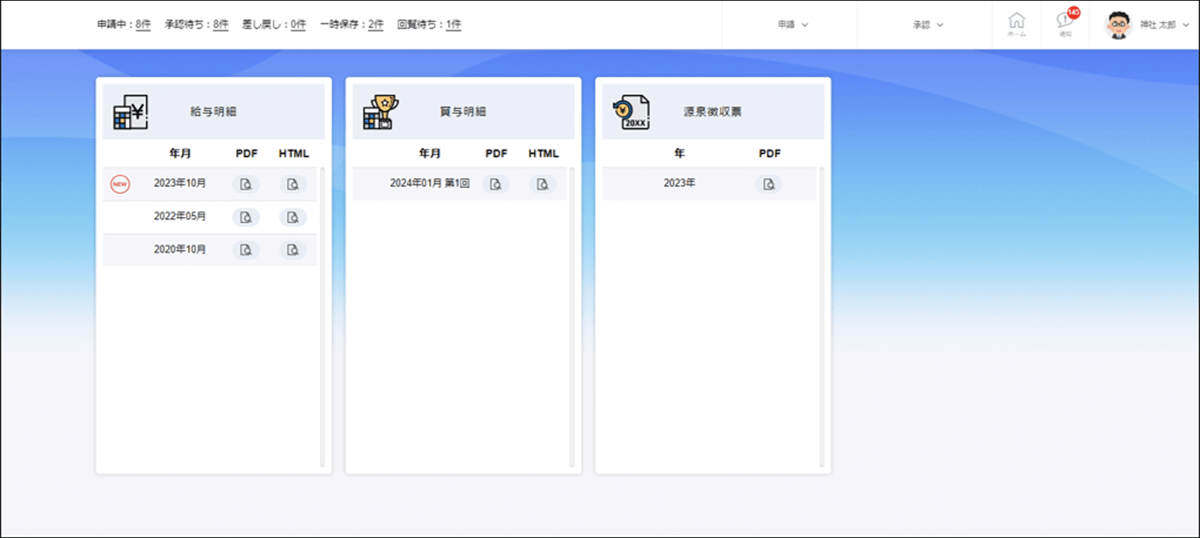Click the 給与明細 calculator yen icon
Screen dimensions: 1200x538
(131, 112)
